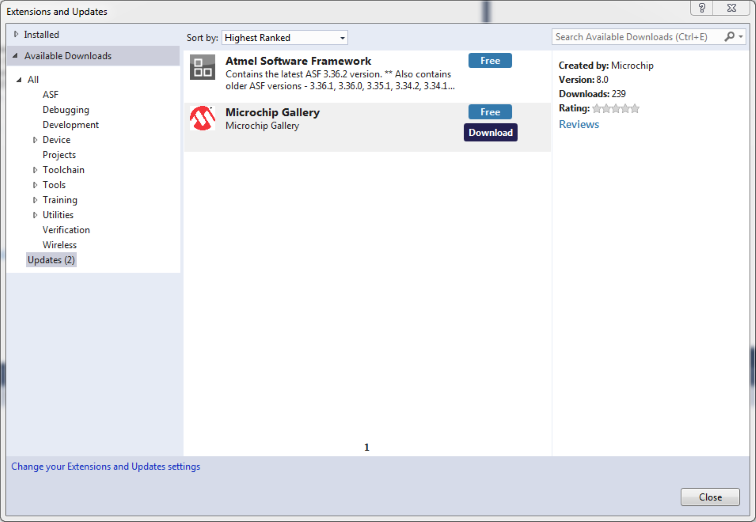Click the Microchip Gallery logo icon
The image size is (756, 522).
[203, 119]
